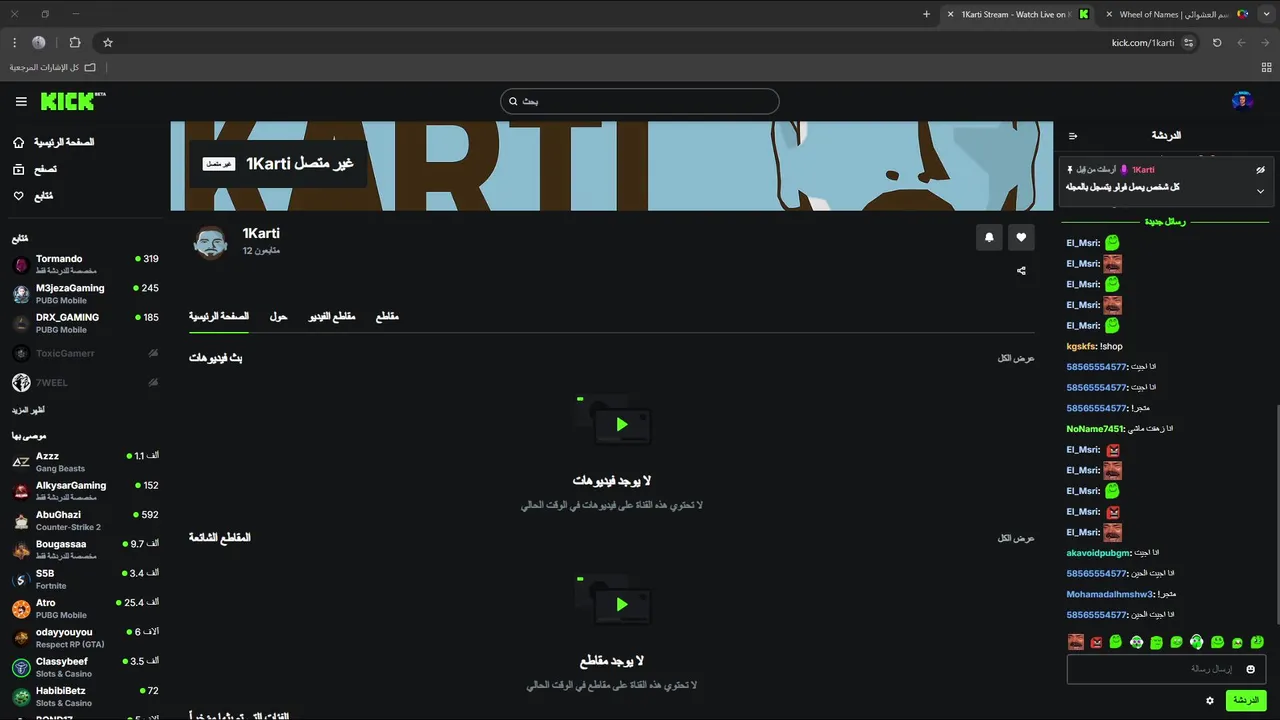Open chat settings gear icon
Image resolution: width=1280 pixels, height=720 pixels.
pos(1210,701)
